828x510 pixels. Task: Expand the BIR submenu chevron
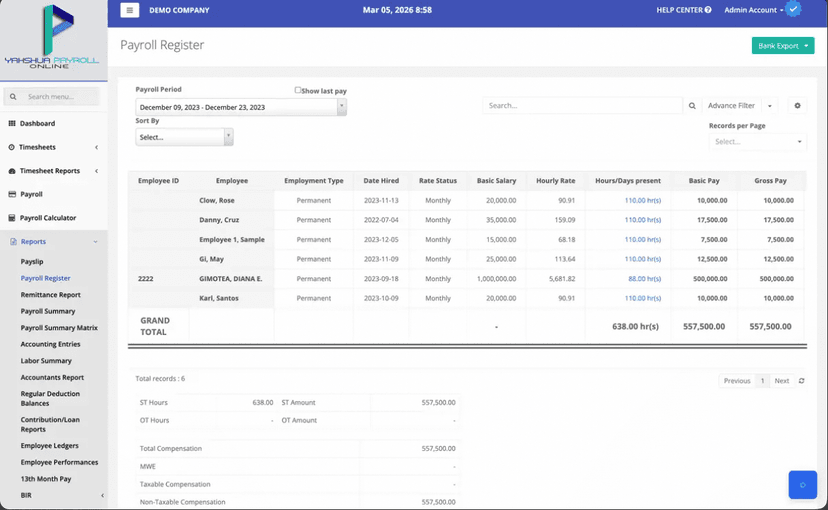click(102, 495)
